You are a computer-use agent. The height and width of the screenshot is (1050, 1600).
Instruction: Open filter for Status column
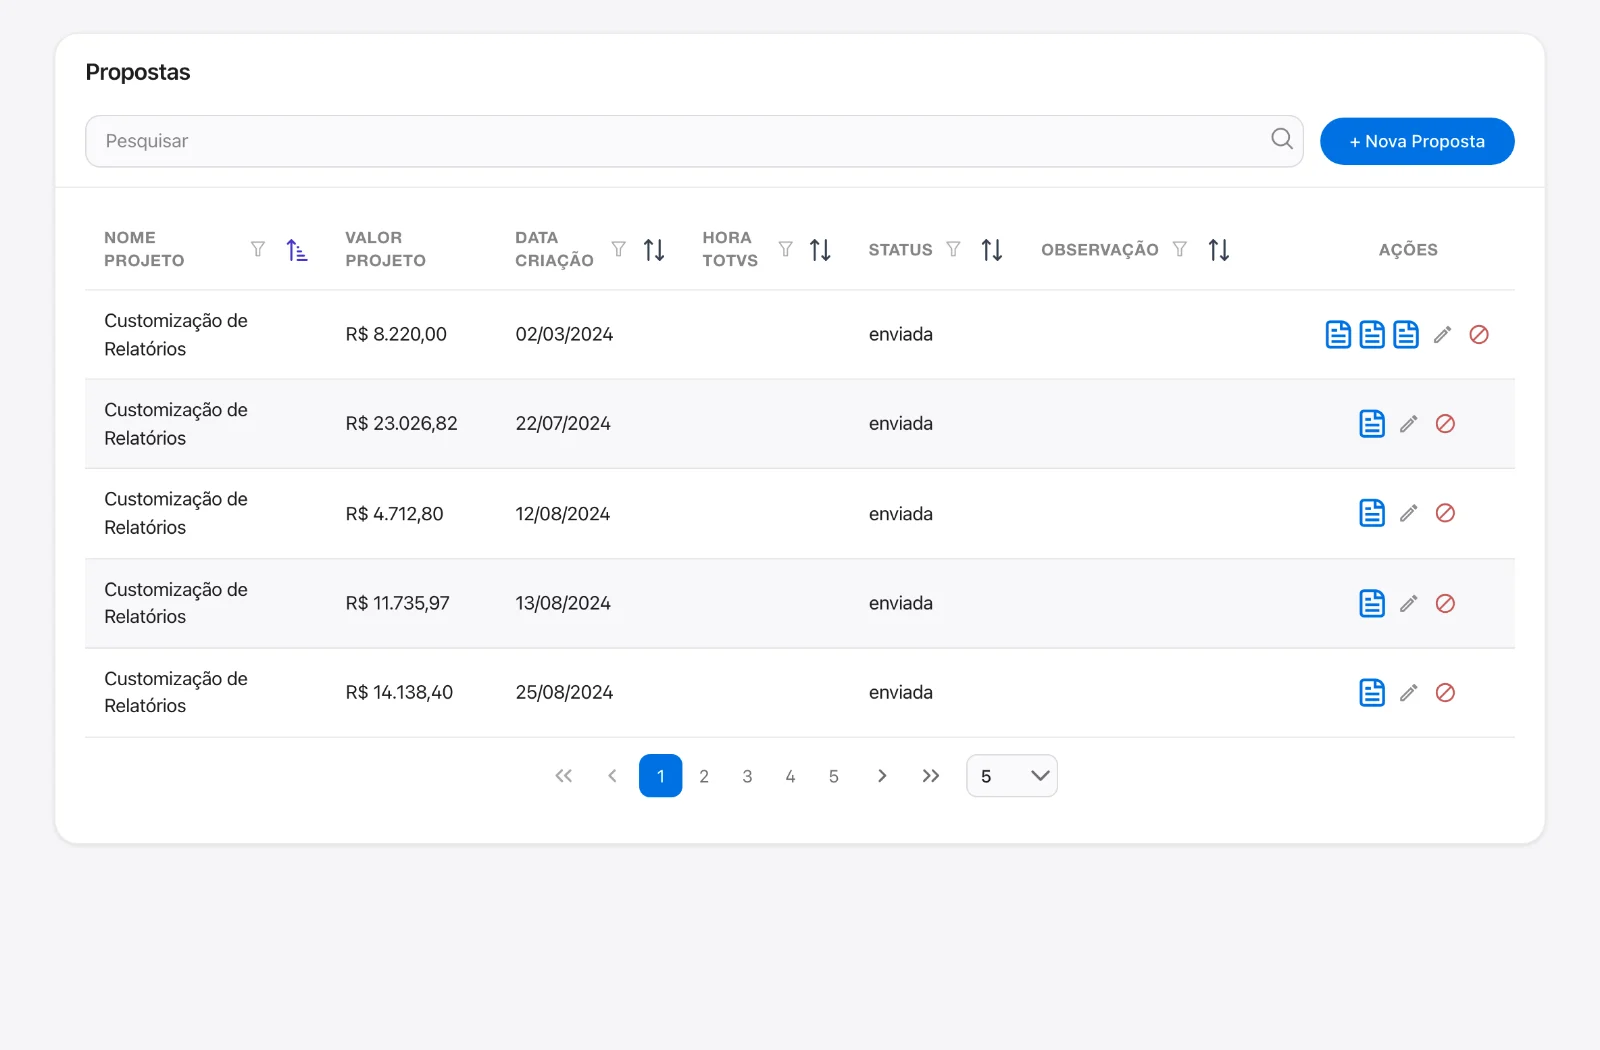[954, 249]
